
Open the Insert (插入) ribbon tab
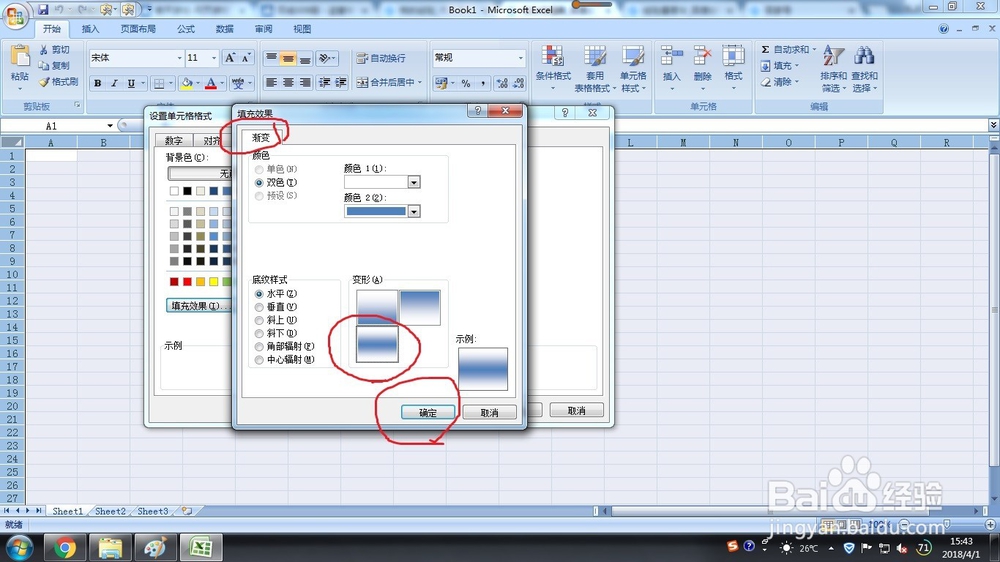click(91, 29)
